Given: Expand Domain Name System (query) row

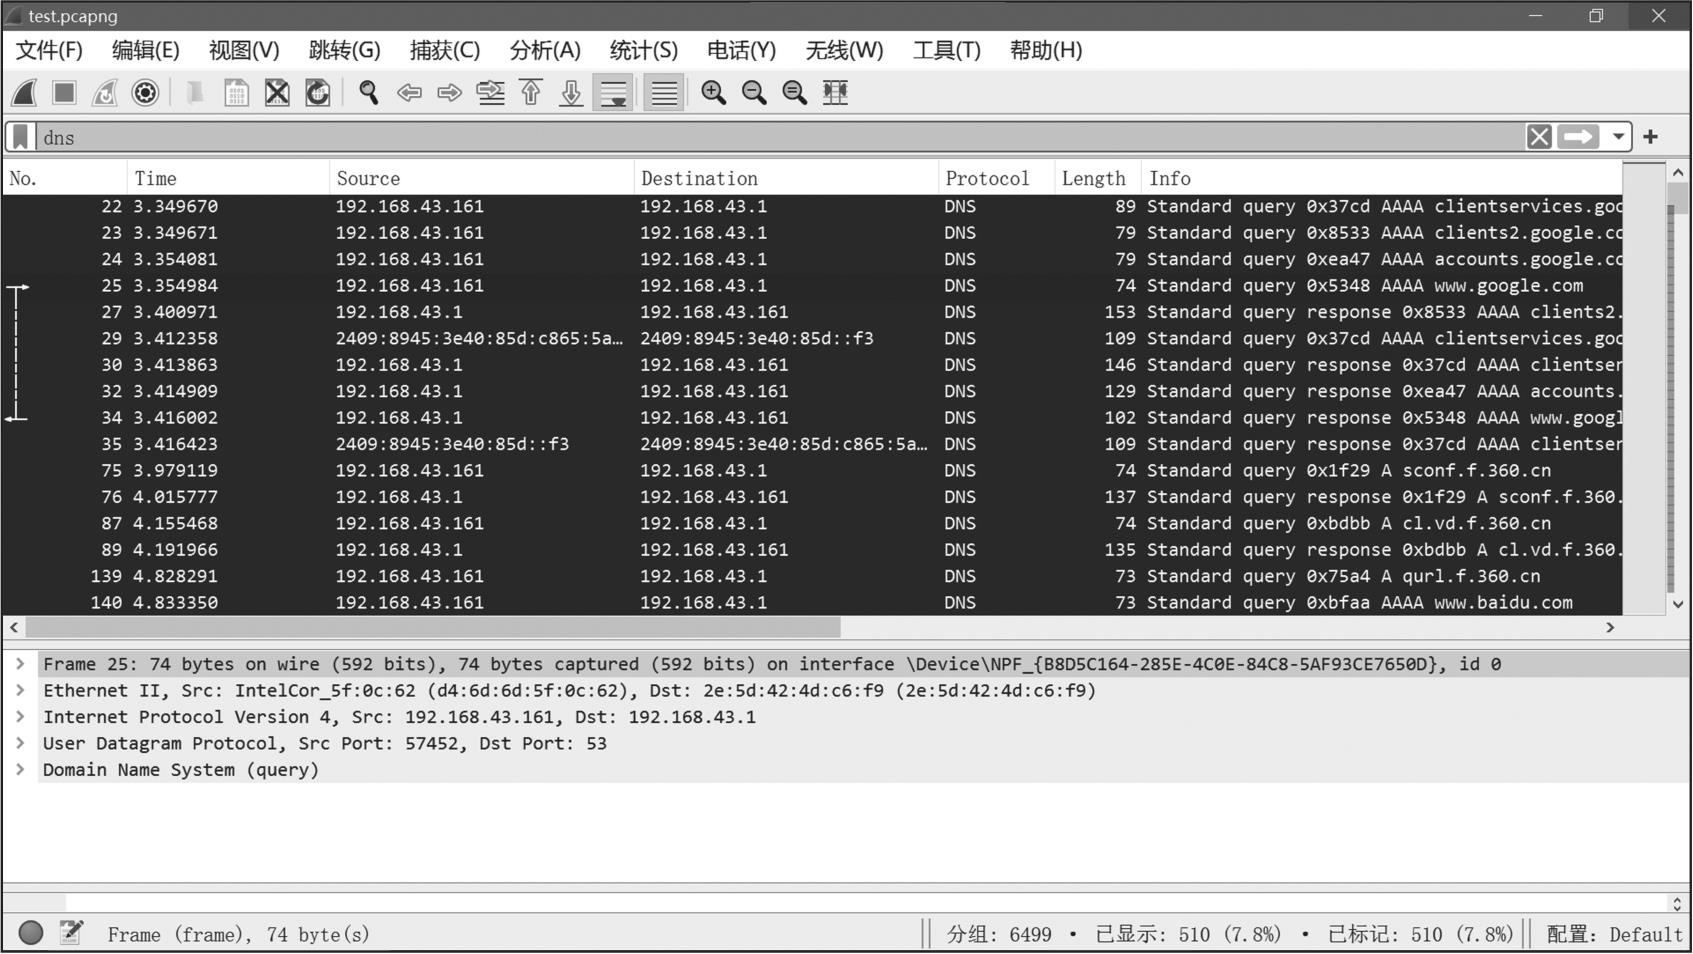Looking at the screenshot, I should (x=20, y=770).
